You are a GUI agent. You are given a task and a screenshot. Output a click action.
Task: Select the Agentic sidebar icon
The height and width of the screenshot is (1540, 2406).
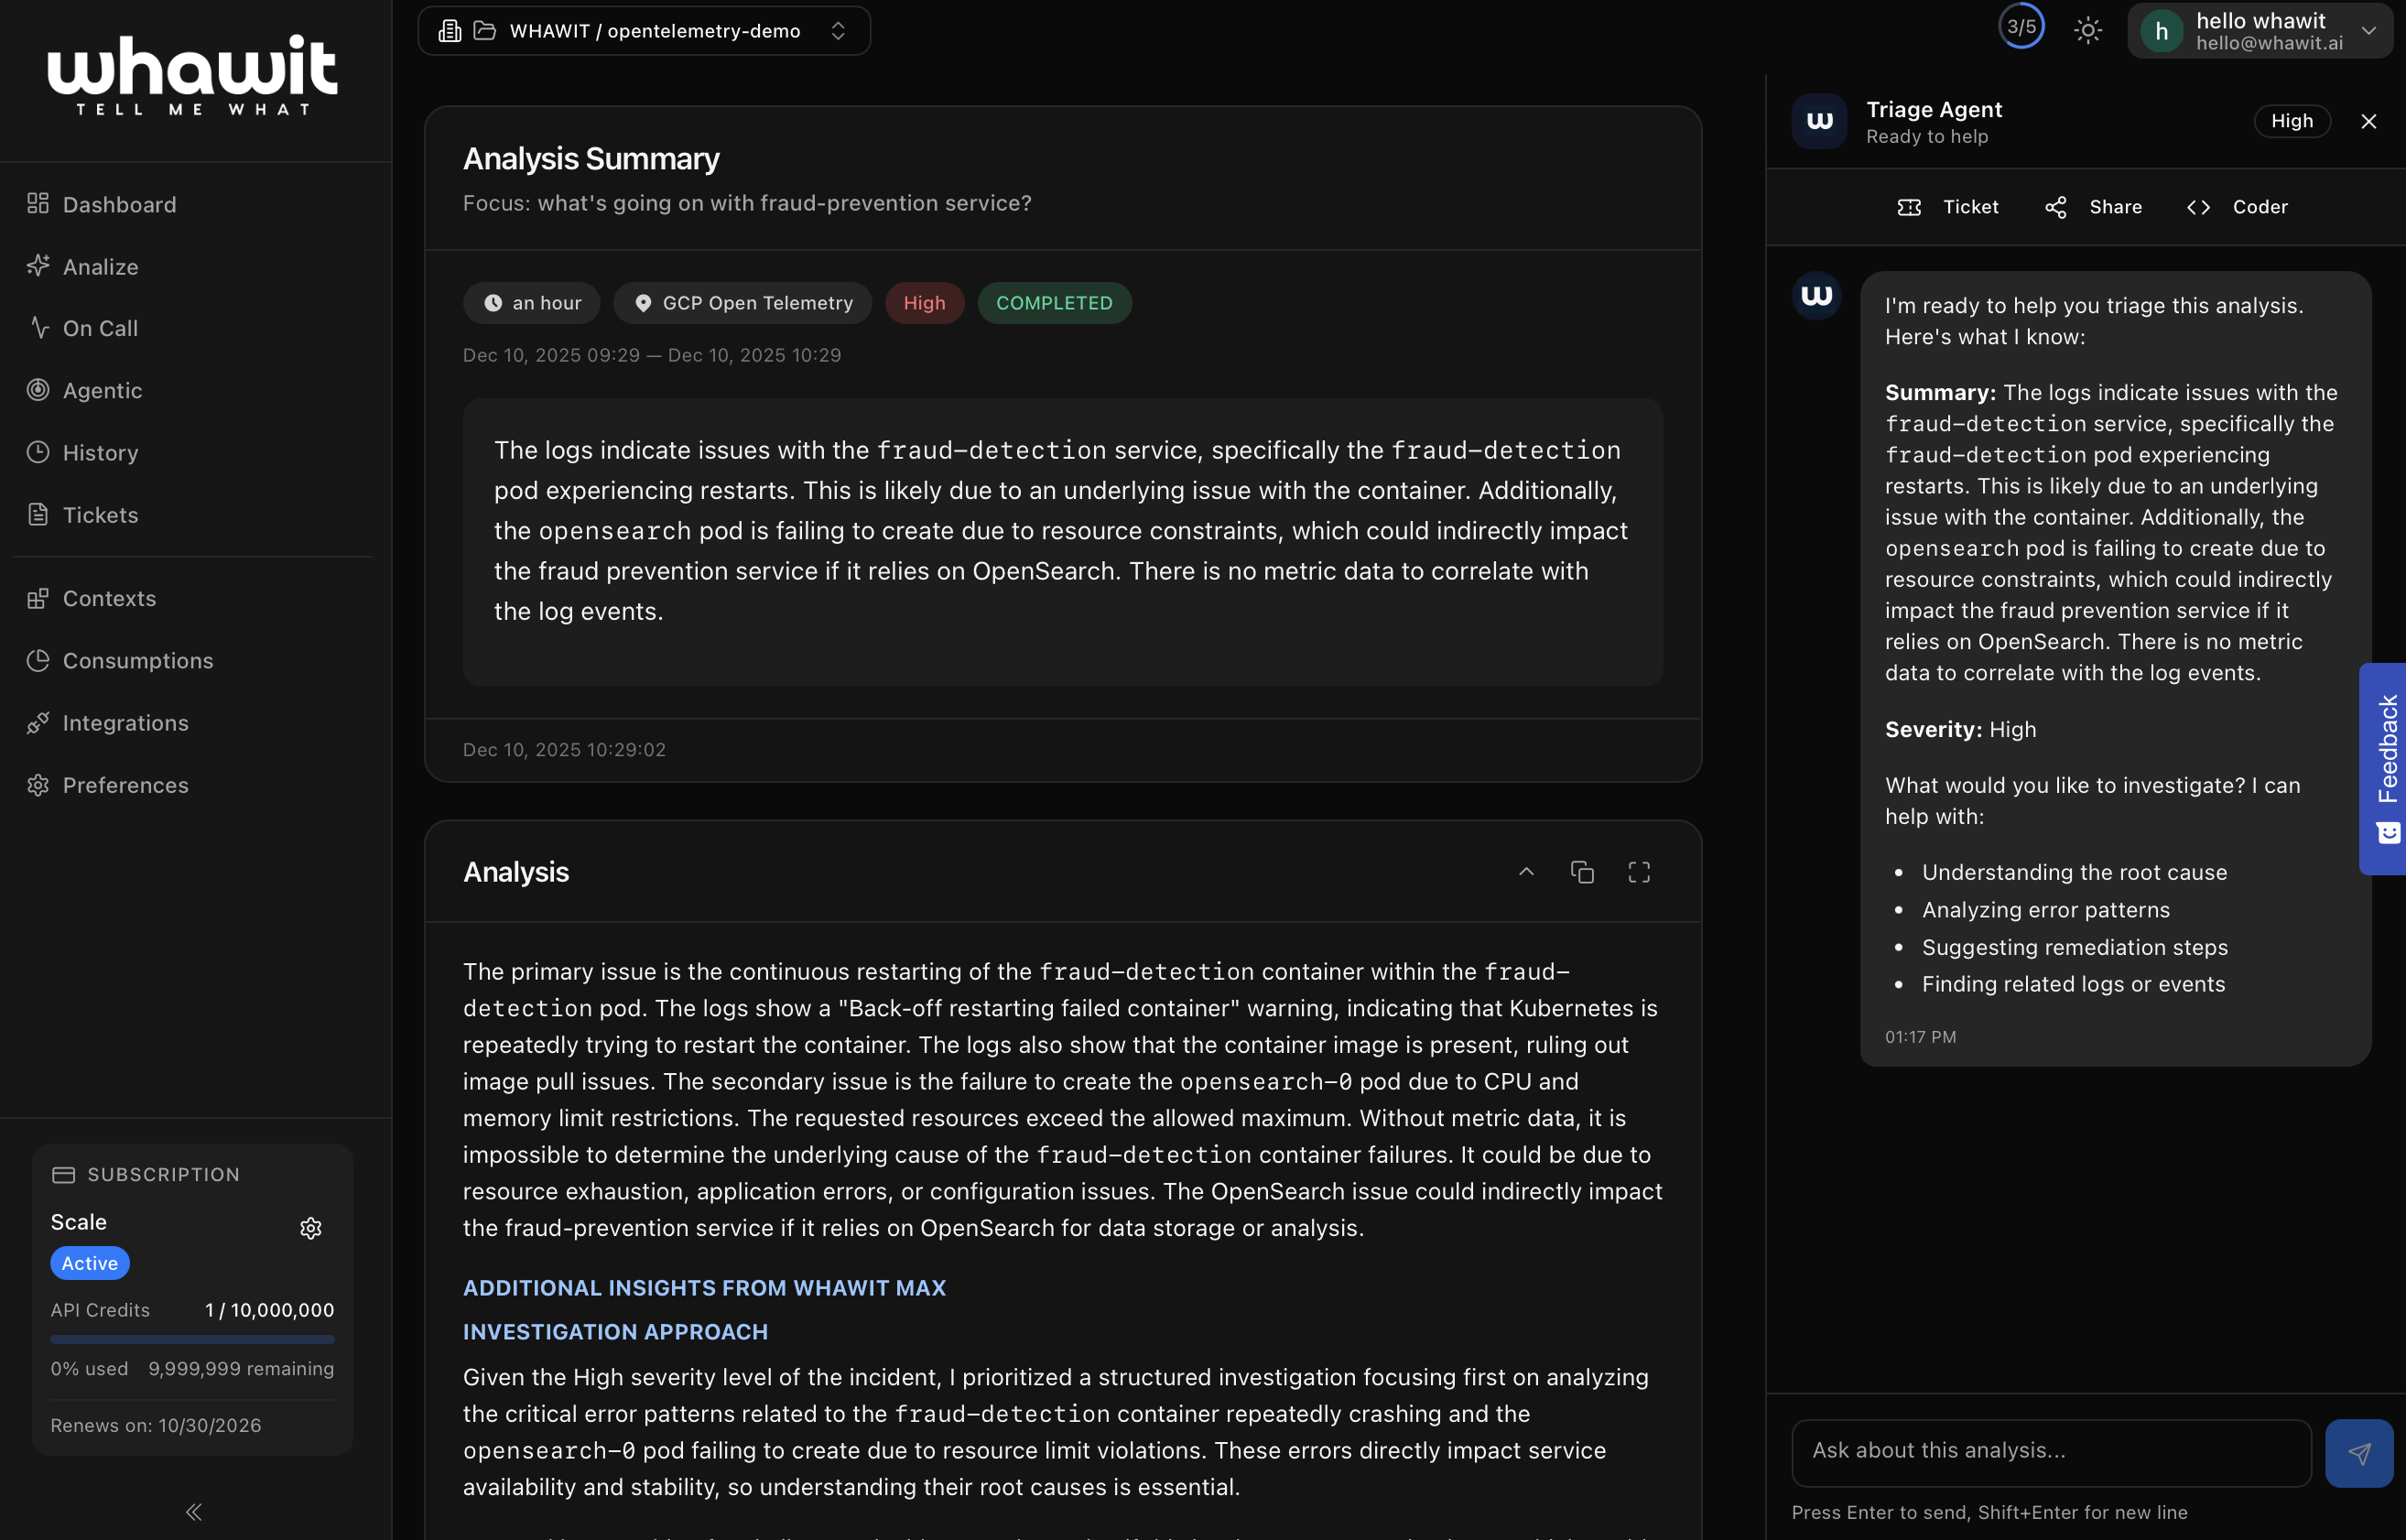(39, 390)
